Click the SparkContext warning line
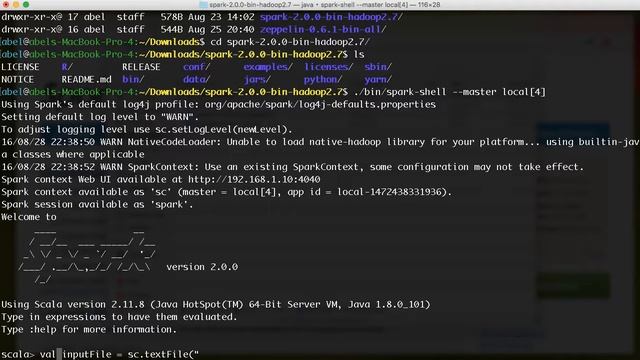The height and width of the screenshot is (360, 640). (292, 167)
